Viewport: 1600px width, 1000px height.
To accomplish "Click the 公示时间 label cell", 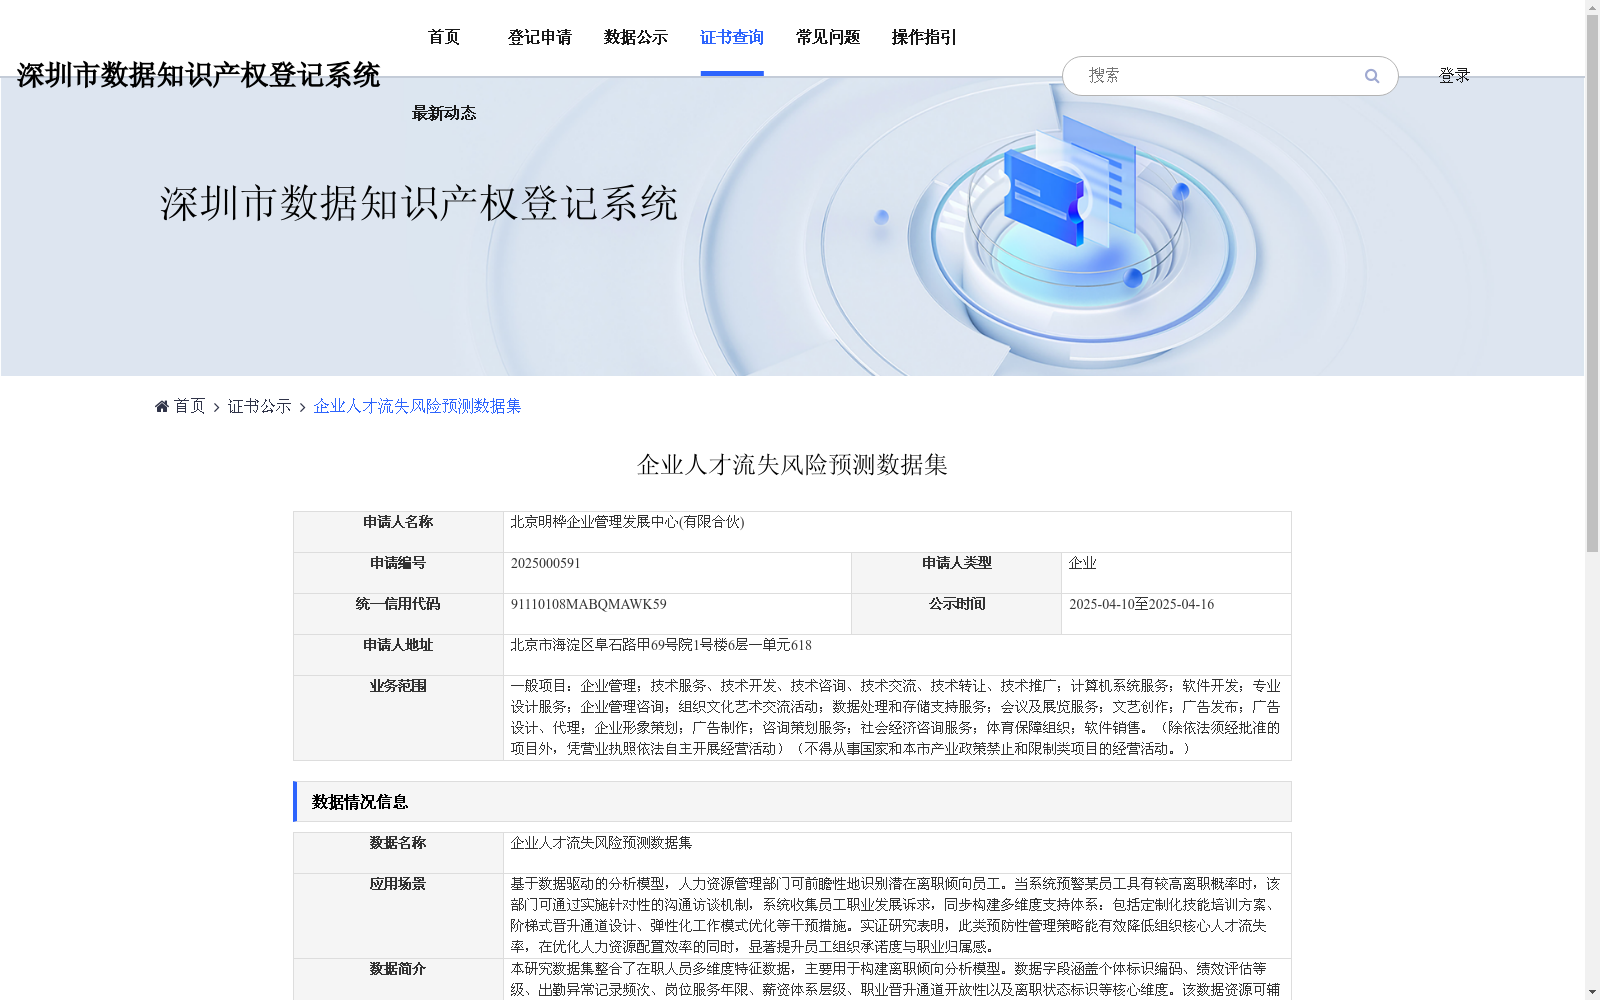I will point(956,614).
